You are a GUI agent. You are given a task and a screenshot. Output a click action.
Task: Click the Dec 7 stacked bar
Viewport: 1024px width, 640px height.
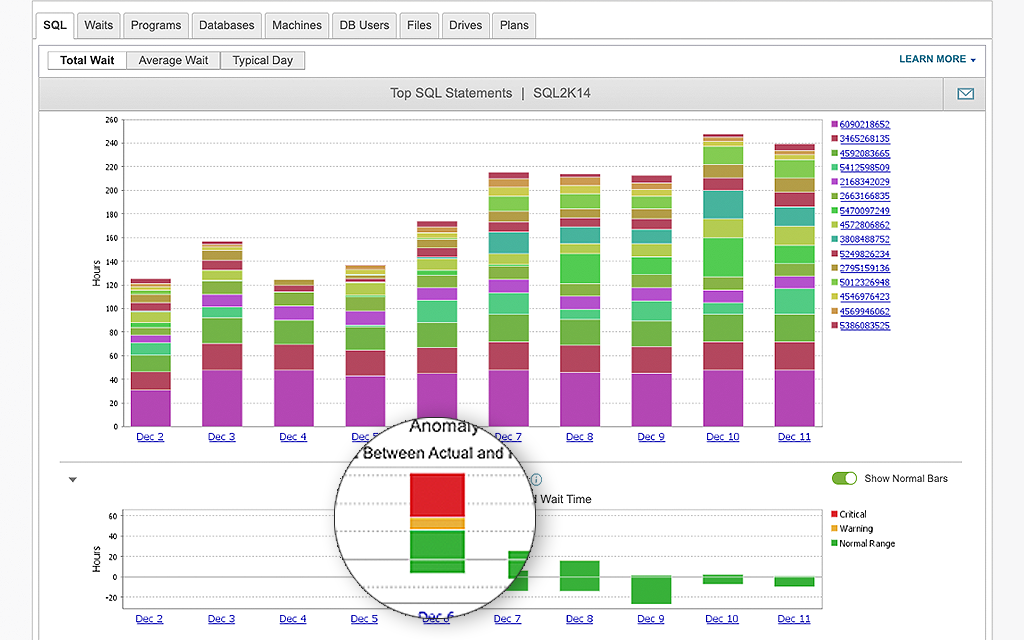508,300
